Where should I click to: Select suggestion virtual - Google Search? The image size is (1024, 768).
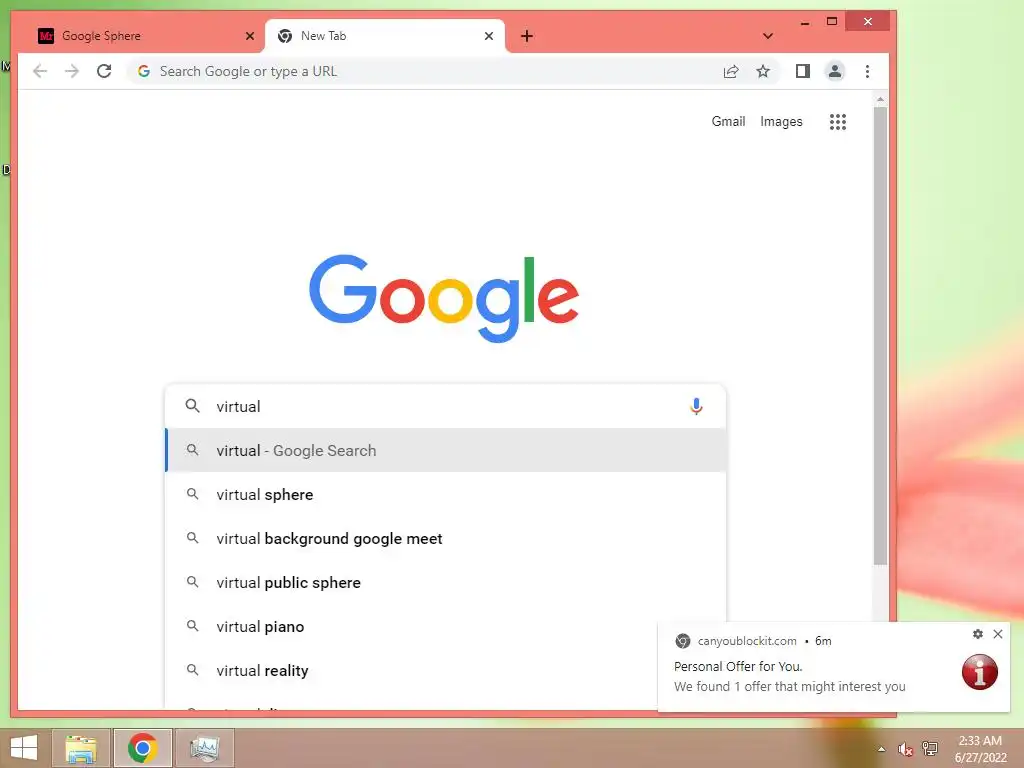point(445,450)
